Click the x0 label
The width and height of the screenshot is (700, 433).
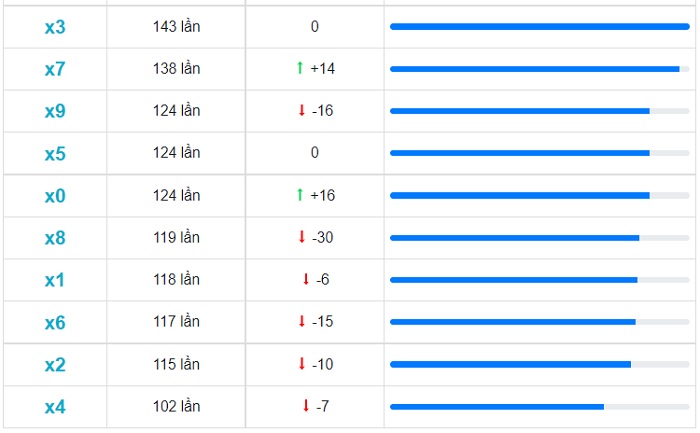pyautogui.click(x=55, y=196)
